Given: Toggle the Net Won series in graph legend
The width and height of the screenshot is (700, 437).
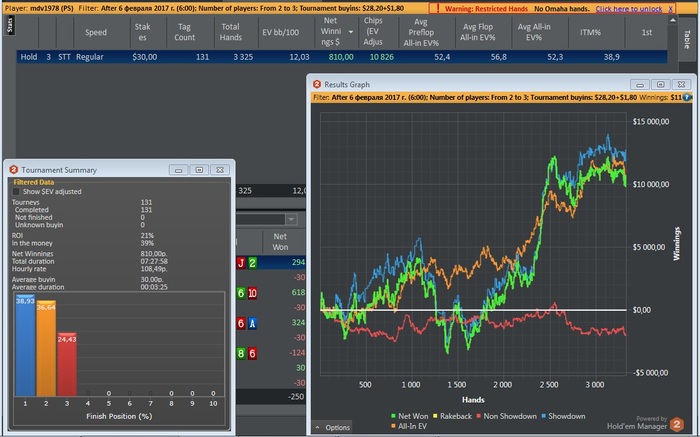Looking at the screenshot, I should tap(409, 416).
